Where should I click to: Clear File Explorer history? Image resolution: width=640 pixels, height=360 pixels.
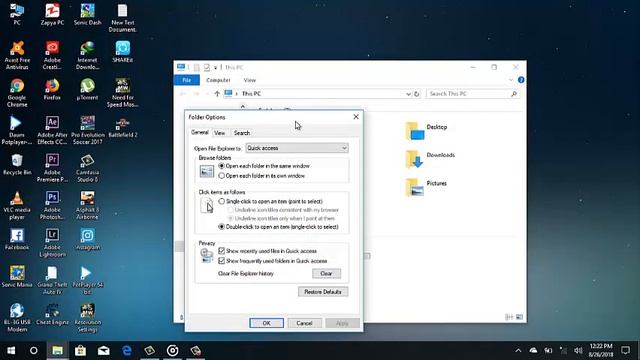tap(327, 273)
